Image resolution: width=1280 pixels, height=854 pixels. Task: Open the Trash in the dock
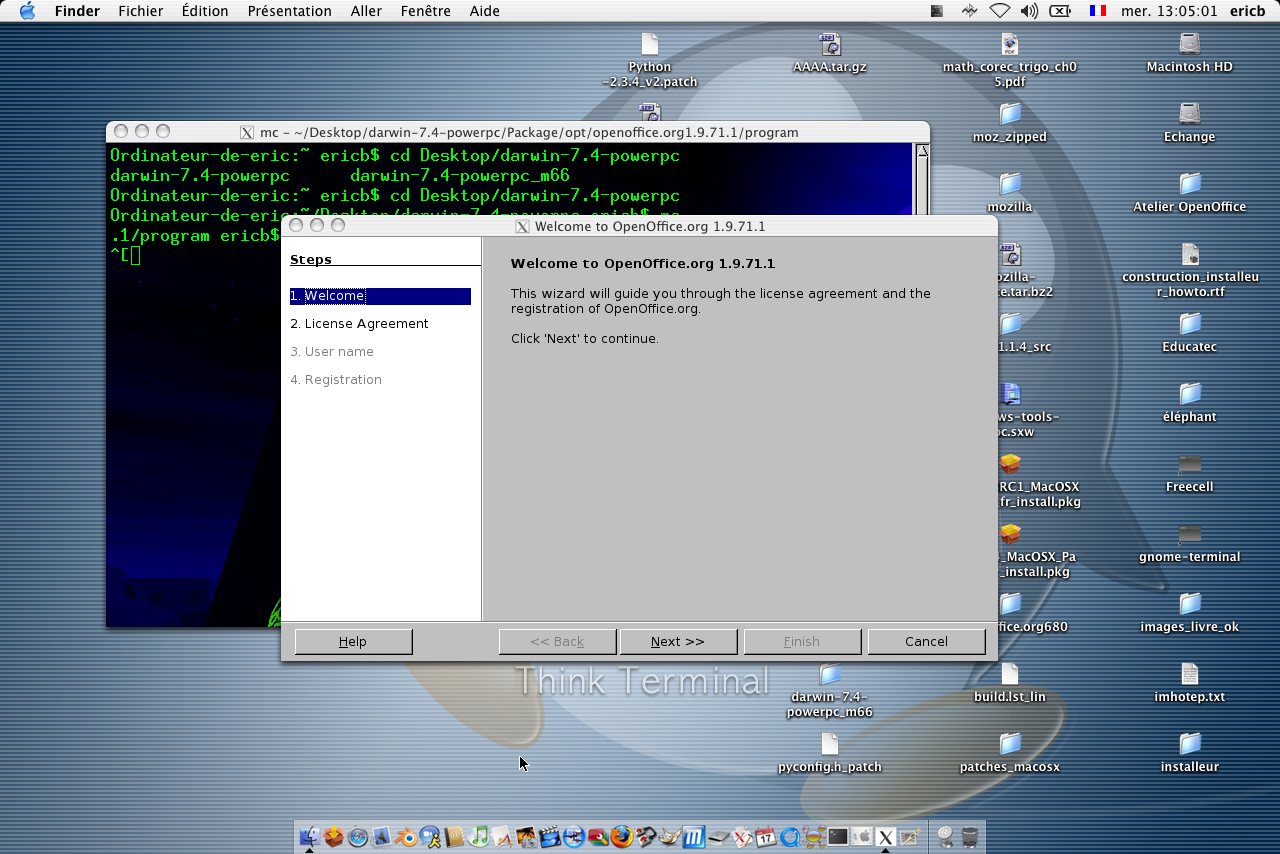969,837
